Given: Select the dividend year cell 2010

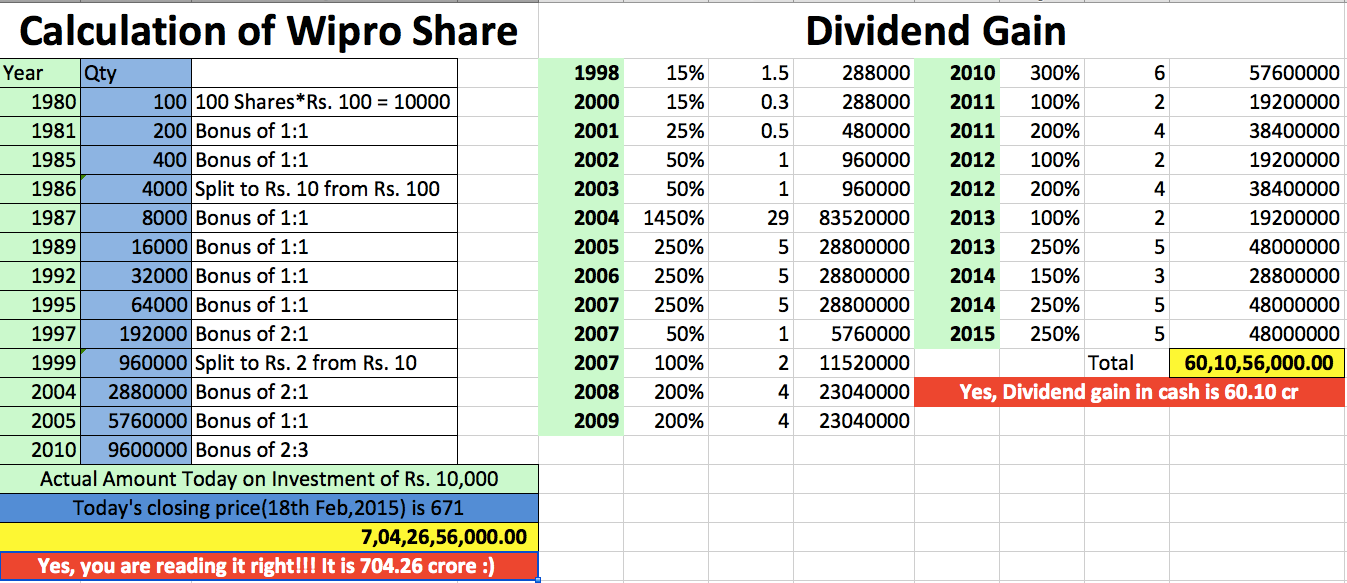Looking at the screenshot, I should click(957, 73).
